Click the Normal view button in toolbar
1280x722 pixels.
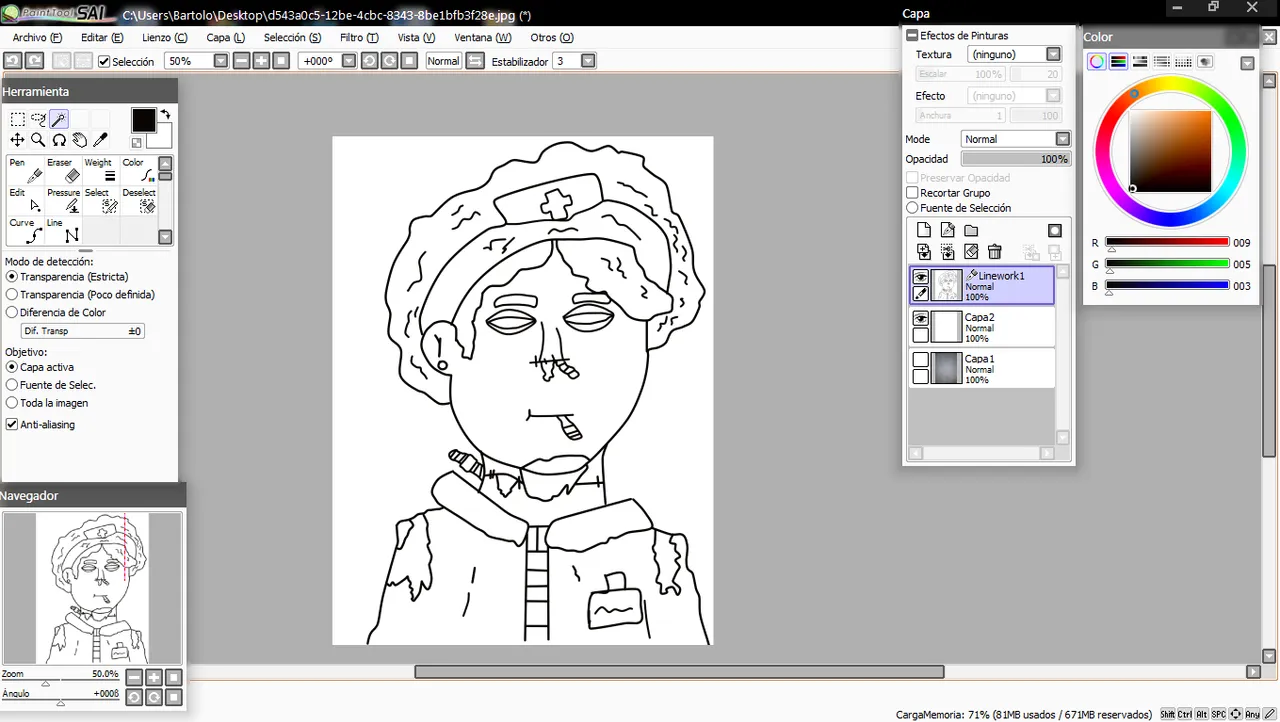443,61
